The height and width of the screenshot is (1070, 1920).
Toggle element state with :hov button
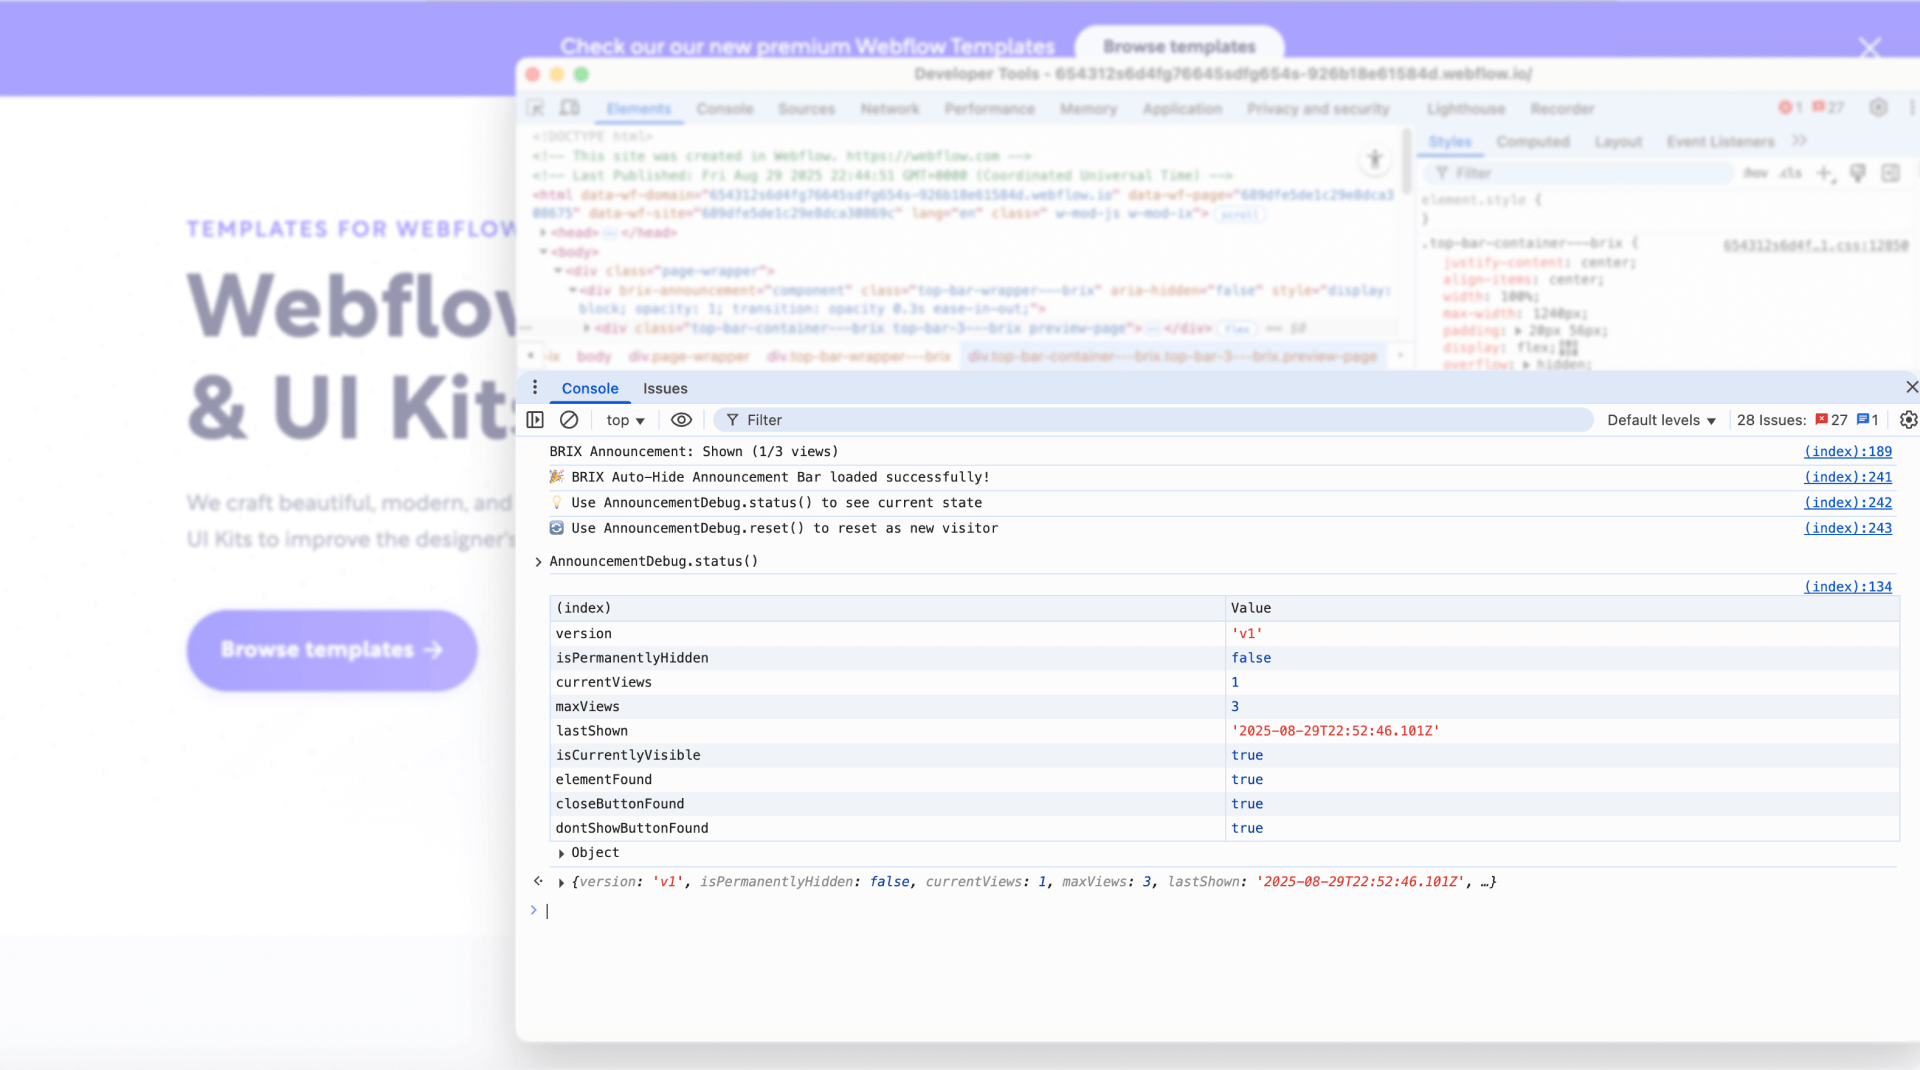point(1757,172)
